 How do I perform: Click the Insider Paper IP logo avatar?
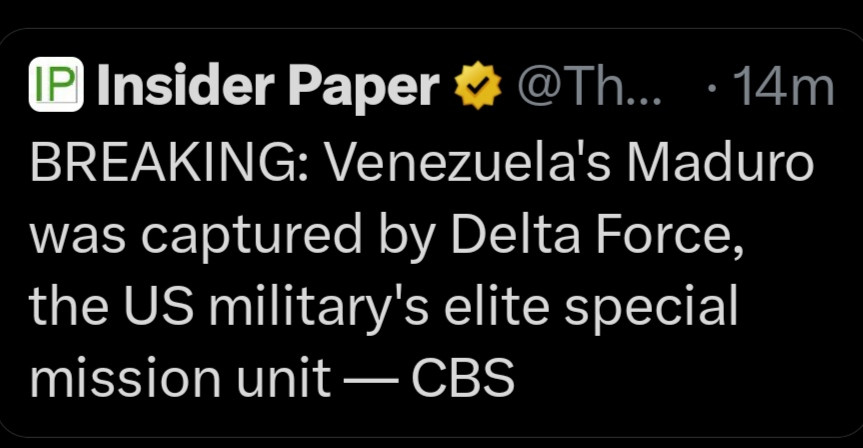point(56,88)
